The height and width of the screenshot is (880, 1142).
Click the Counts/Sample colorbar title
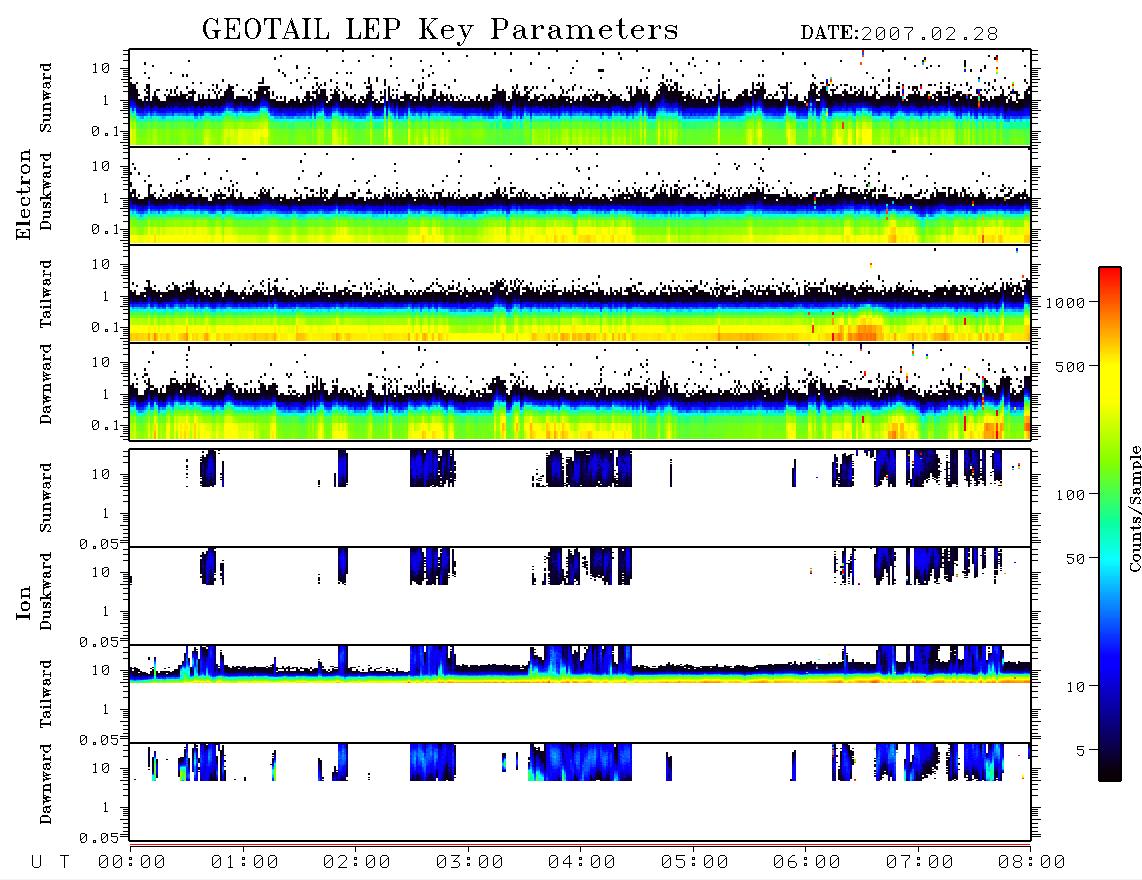pos(1134,508)
